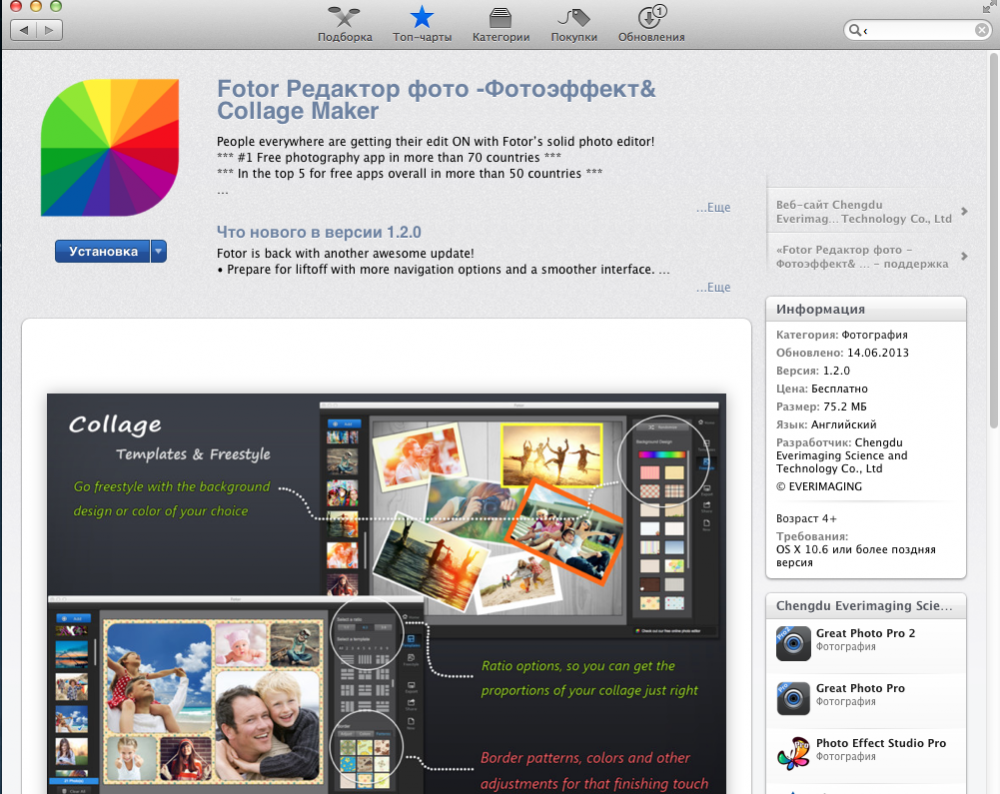Image resolution: width=1000 pixels, height=794 pixels.
Task: Select Great Photo Pro title text
Action: click(860, 688)
